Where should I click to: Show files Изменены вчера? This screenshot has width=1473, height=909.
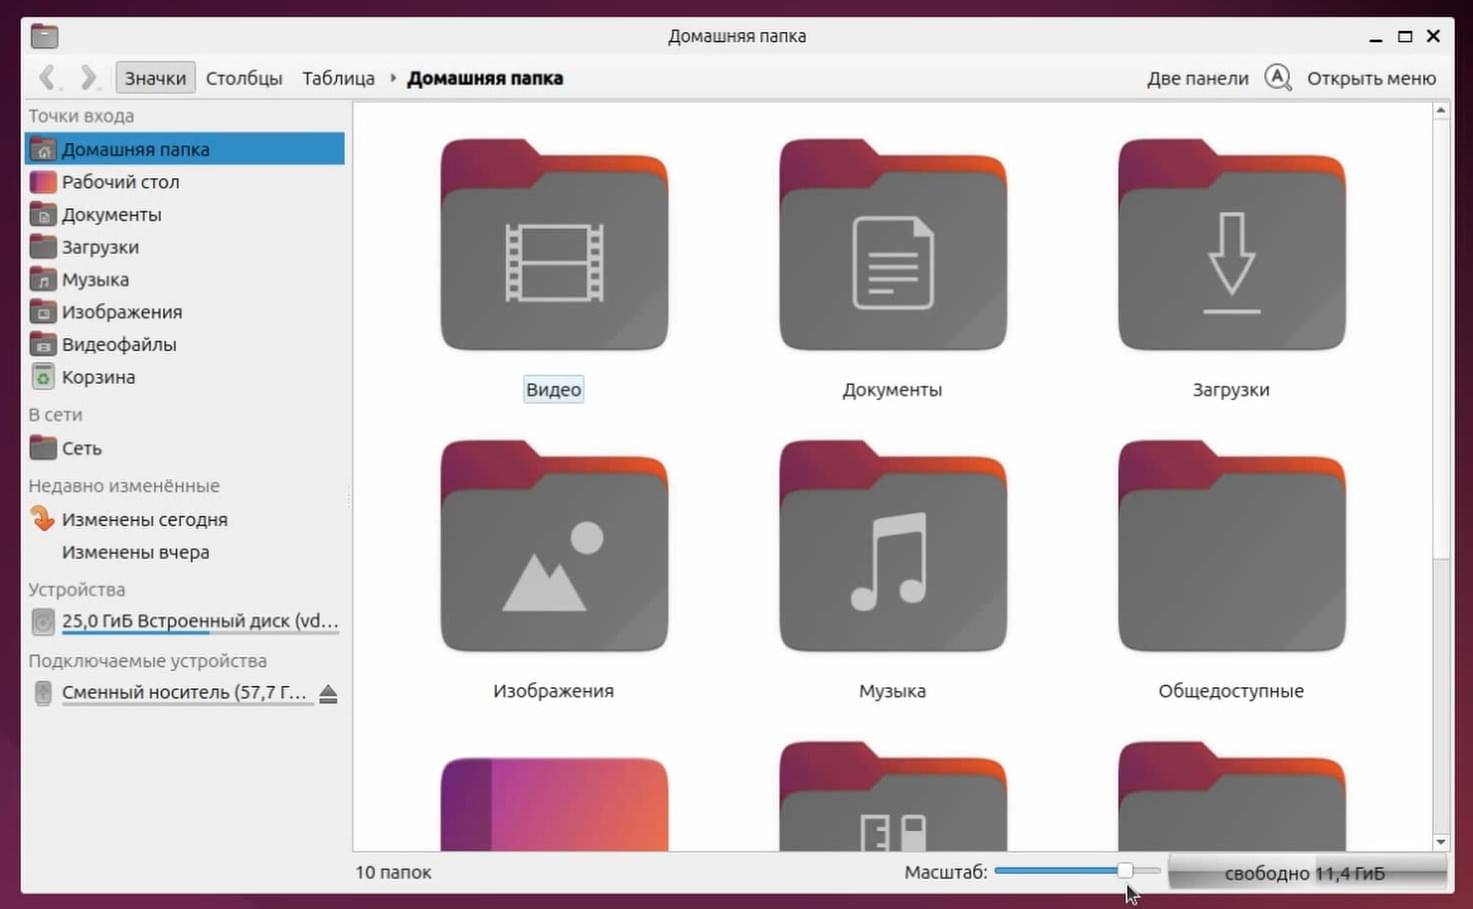pyautogui.click(x=185, y=552)
